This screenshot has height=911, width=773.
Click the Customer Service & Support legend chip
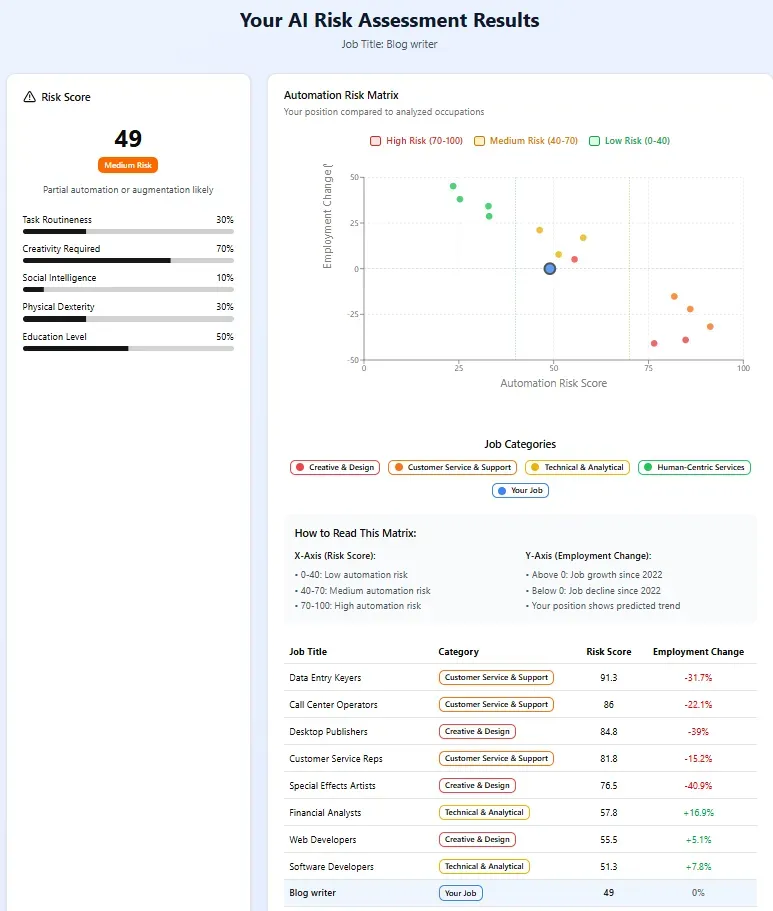452,467
